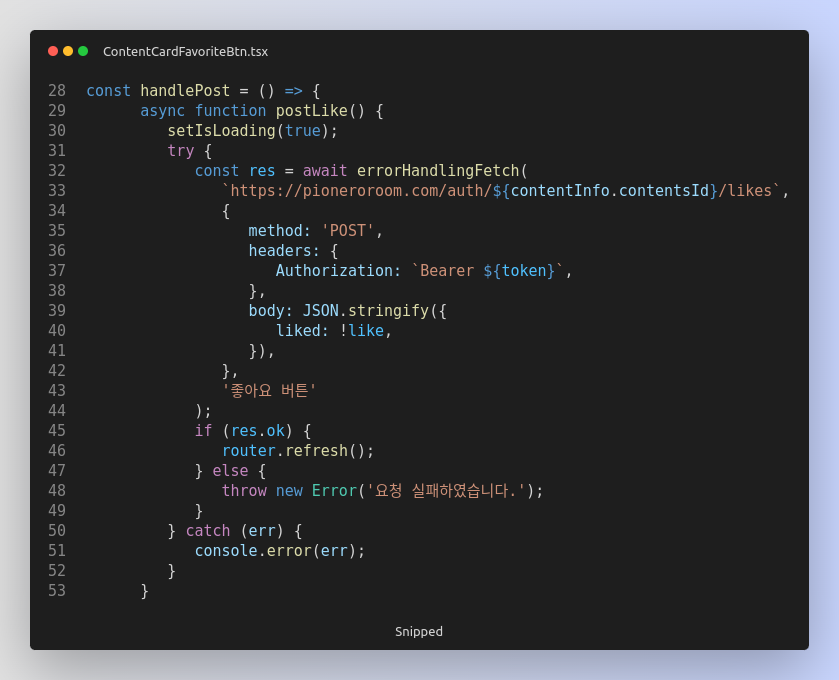Select the throw new Error statement on line 48
839x680 pixels.
coord(383,490)
